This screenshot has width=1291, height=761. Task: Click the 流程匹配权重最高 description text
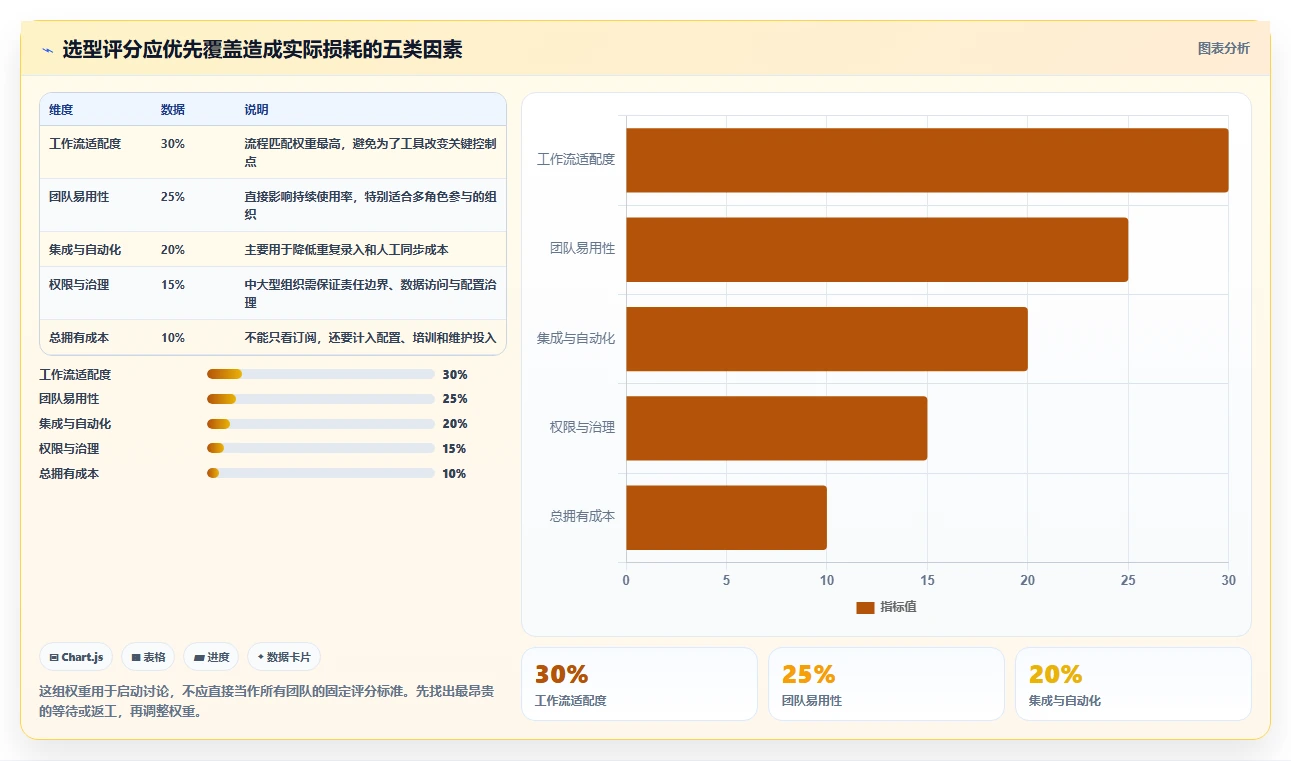tap(370, 152)
